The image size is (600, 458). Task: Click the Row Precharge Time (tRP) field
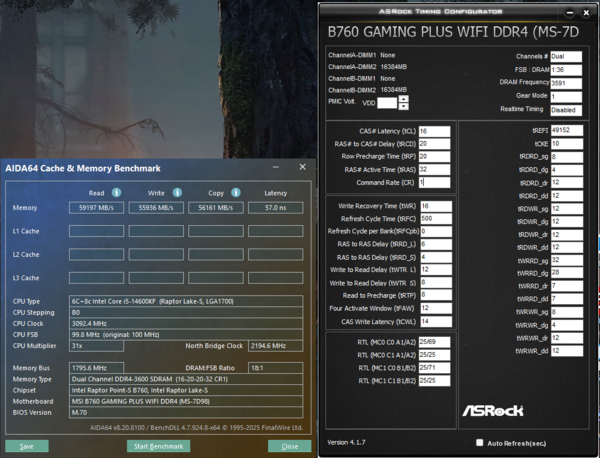coord(434,156)
